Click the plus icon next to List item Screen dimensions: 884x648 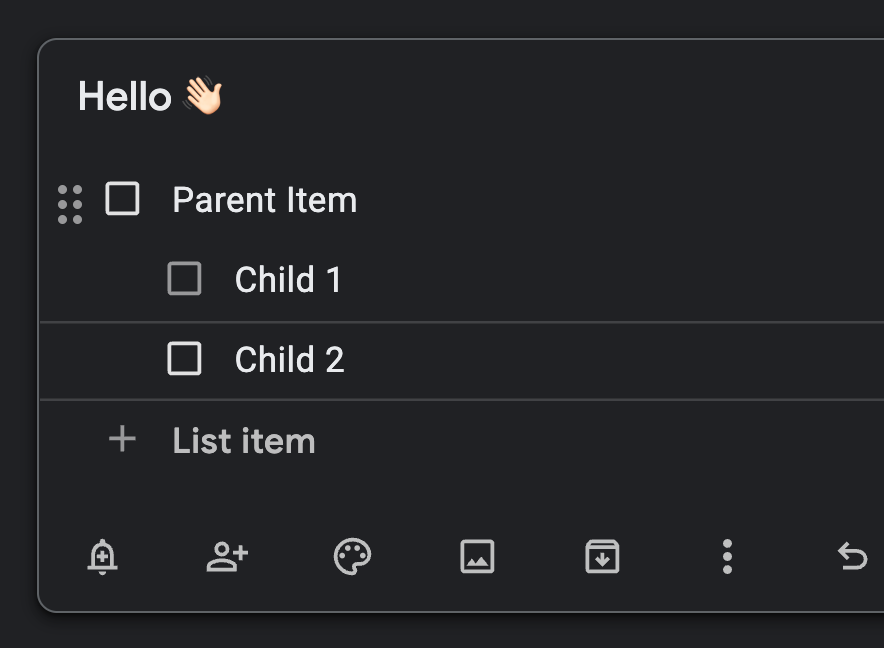coord(122,439)
